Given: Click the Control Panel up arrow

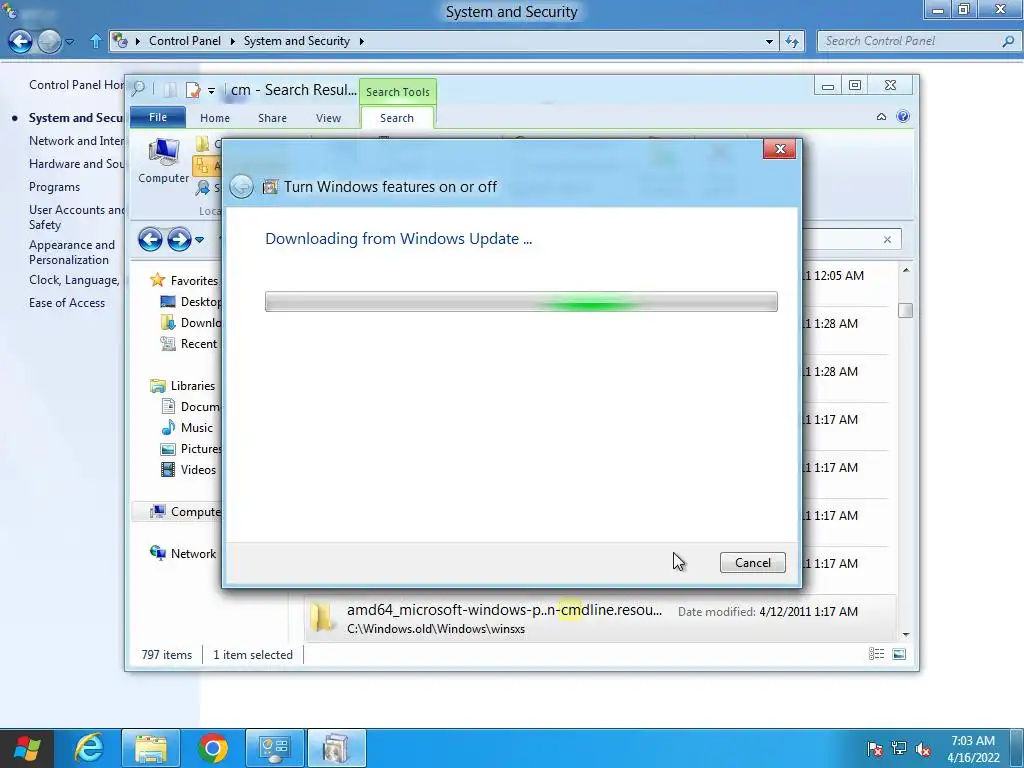Looking at the screenshot, I should pyautogui.click(x=96, y=41).
